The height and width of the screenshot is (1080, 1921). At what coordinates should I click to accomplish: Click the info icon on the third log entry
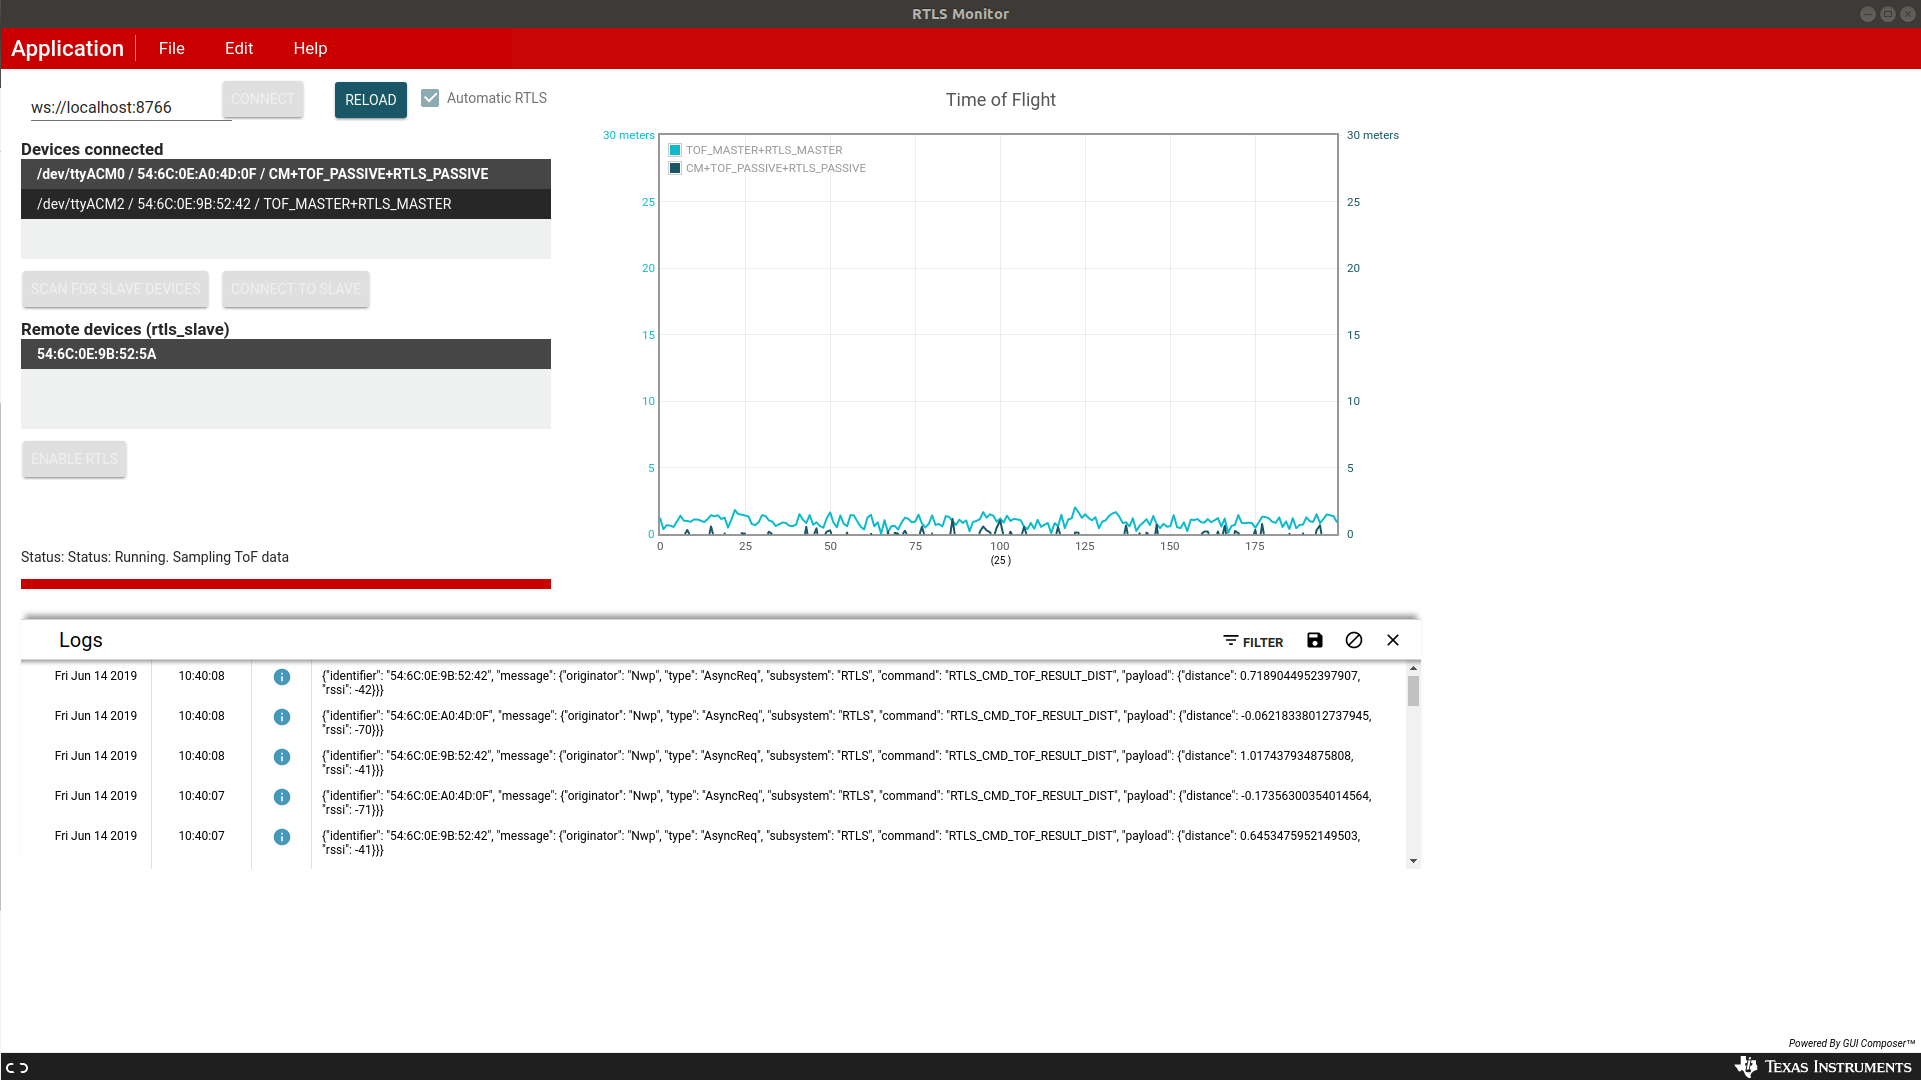click(282, 757)
